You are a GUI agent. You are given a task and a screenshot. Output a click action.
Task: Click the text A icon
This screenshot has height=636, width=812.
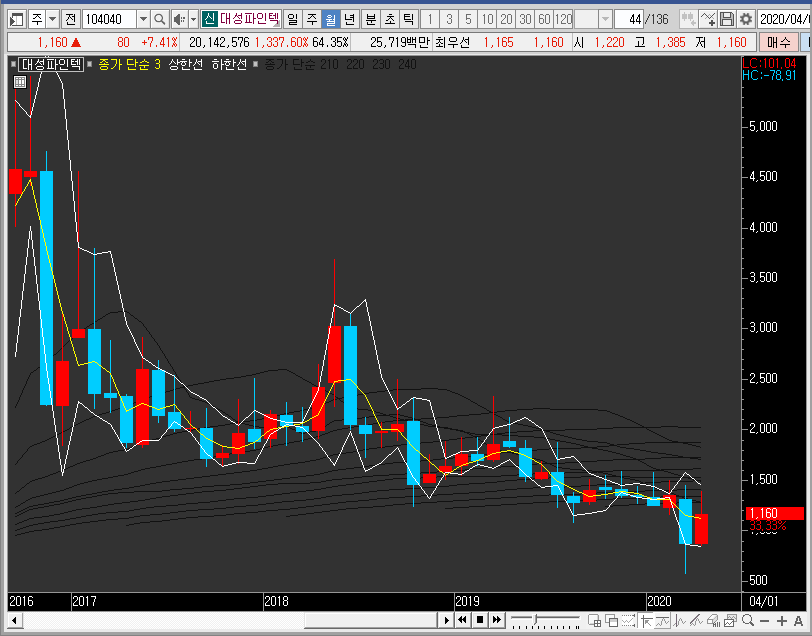[x=799, y=620]
